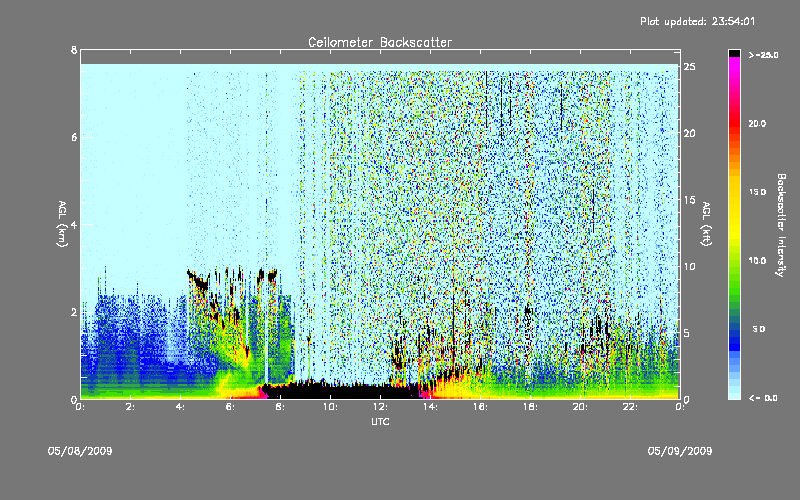Click the '2:' hour tick on x-axis
Viewport: 800px width, 500px height.
[131, 407]
